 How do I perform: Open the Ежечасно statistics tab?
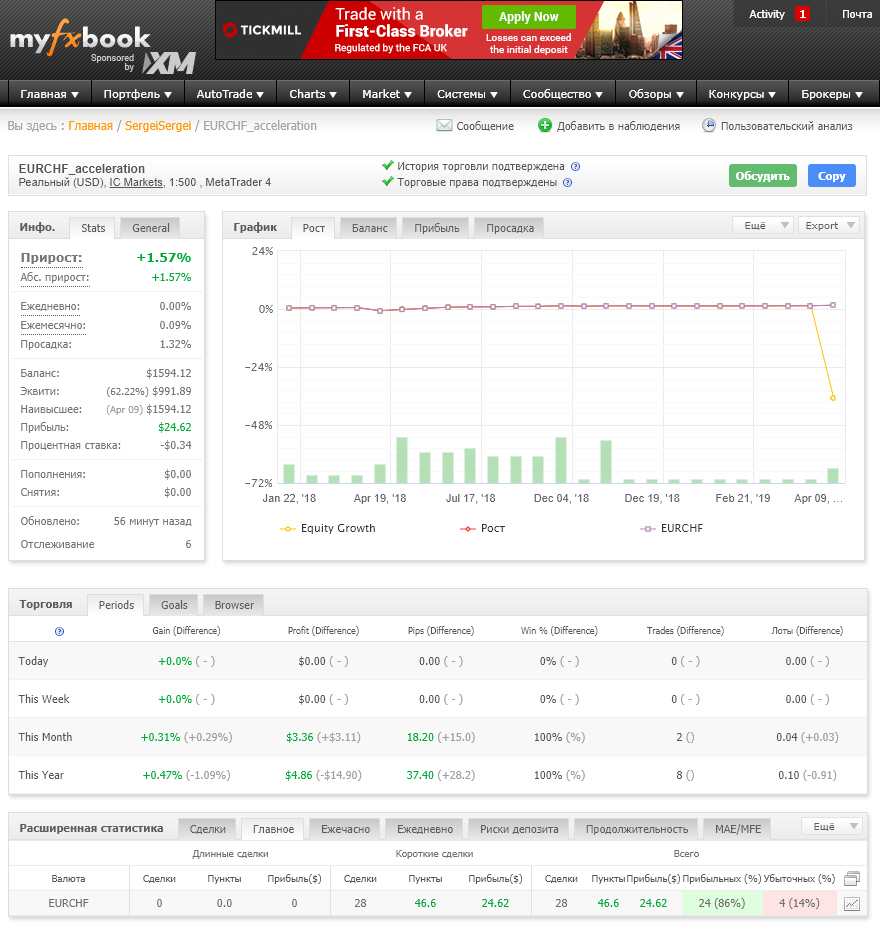tap(346, 829)
